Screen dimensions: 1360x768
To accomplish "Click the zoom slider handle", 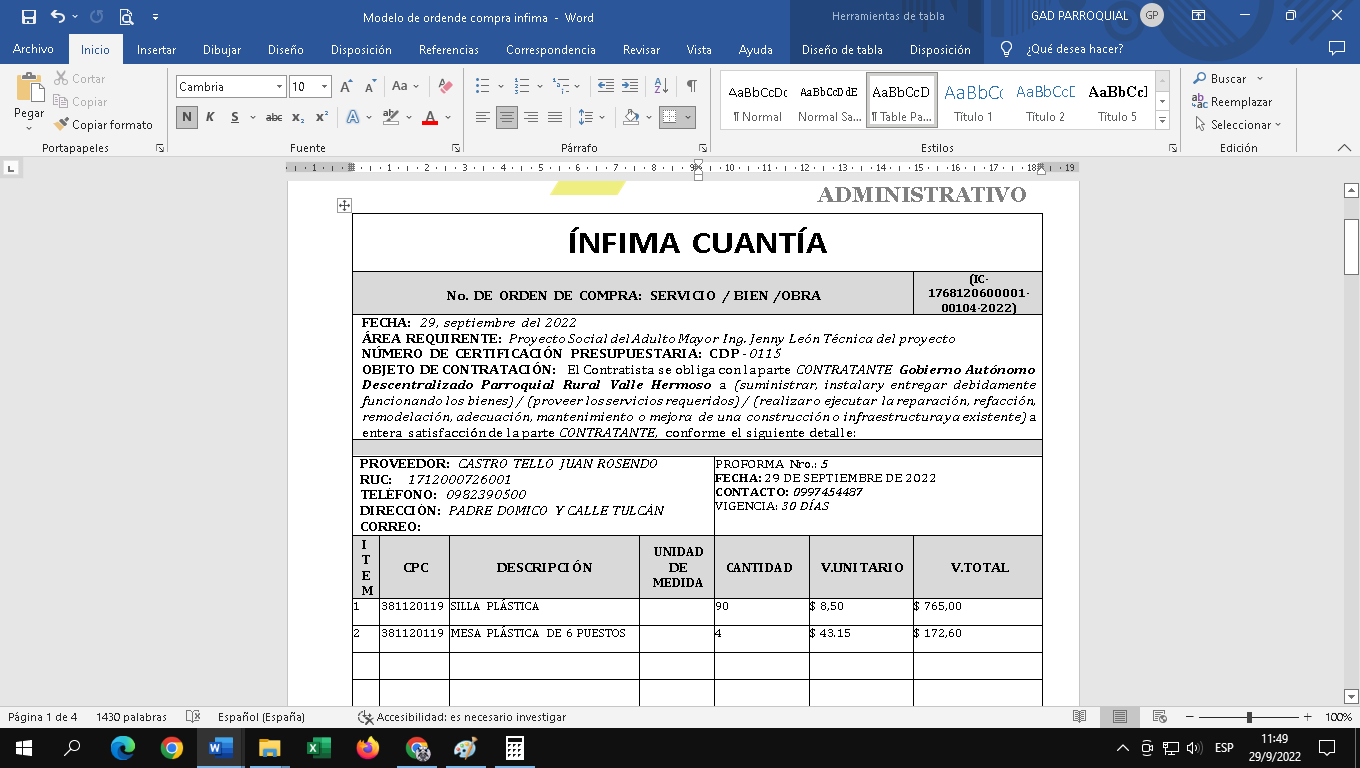I will pos(1249,717).
